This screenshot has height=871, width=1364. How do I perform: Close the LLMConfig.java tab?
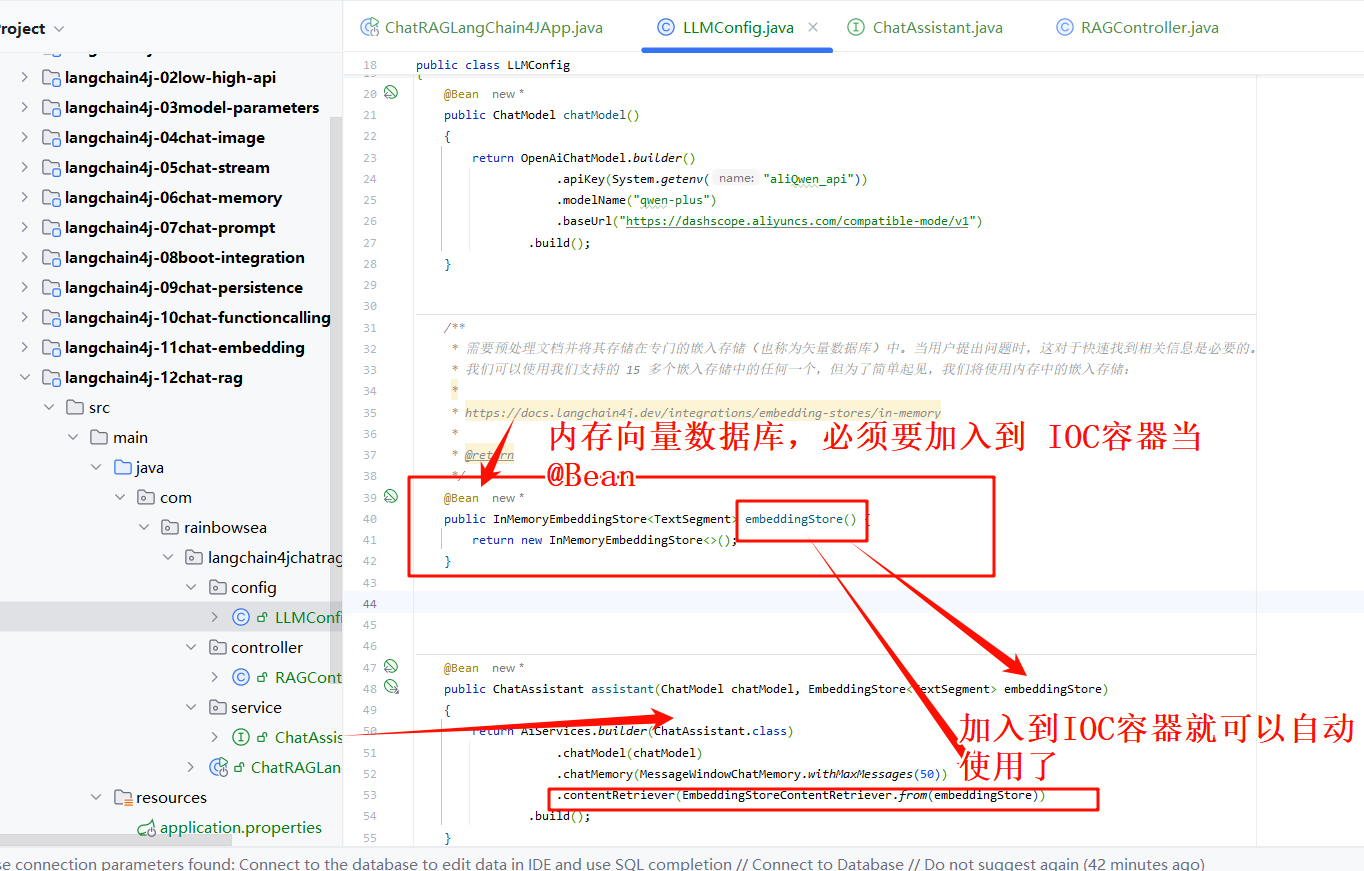pyautogui.click(x=813, y=27)
